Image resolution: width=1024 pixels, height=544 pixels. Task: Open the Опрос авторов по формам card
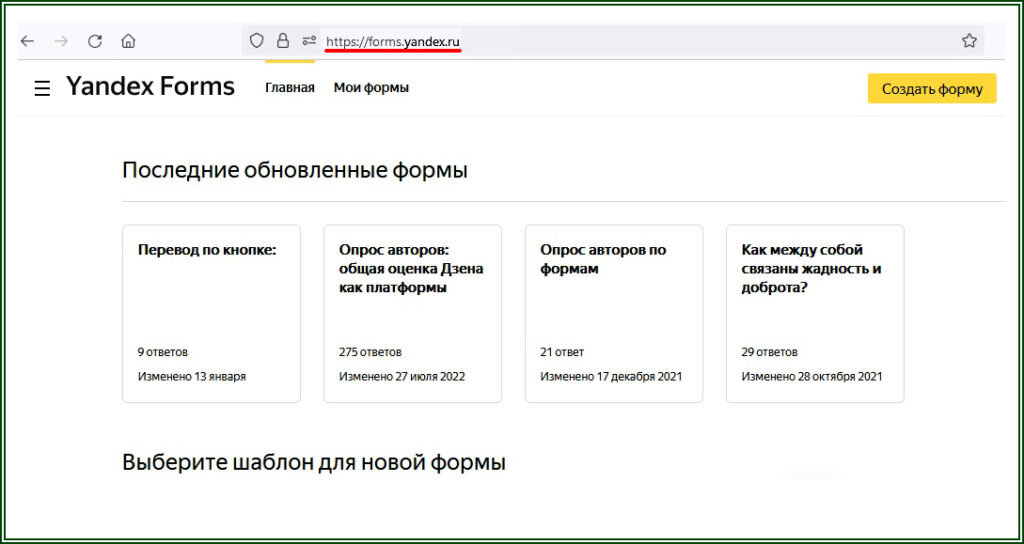614,313
